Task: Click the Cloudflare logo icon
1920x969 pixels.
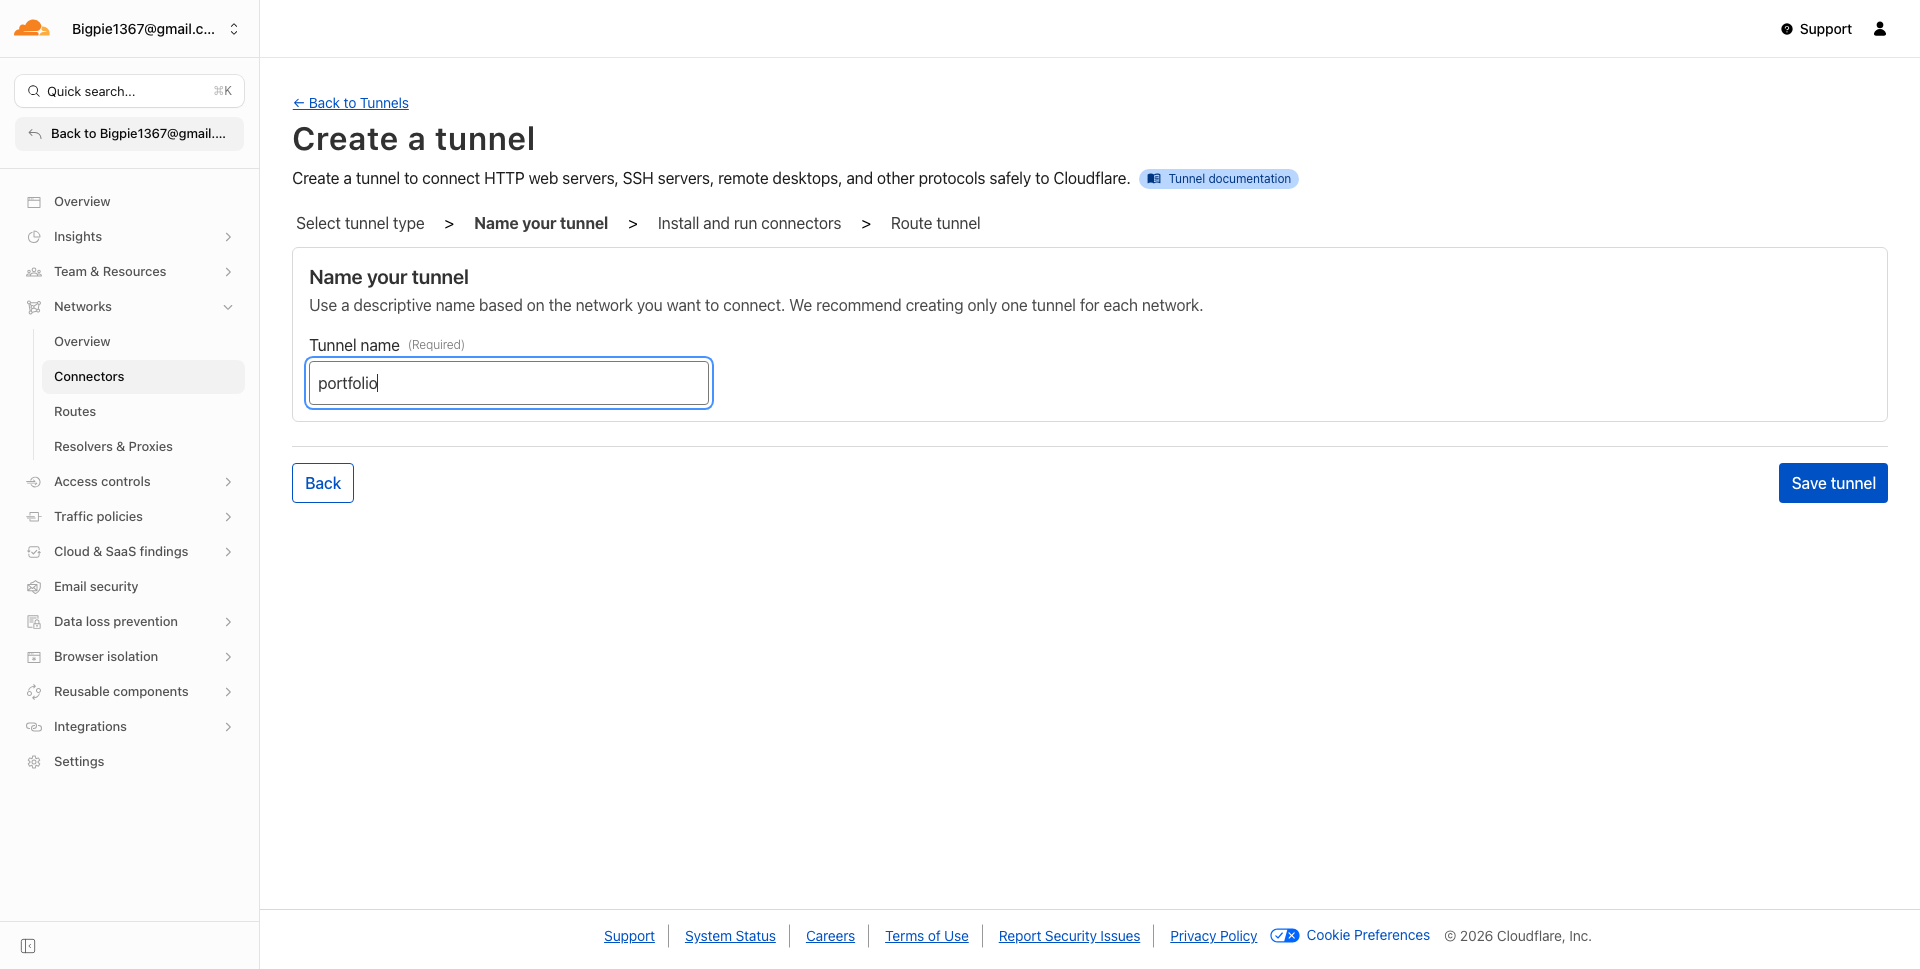Action: [x=32, y=28]
